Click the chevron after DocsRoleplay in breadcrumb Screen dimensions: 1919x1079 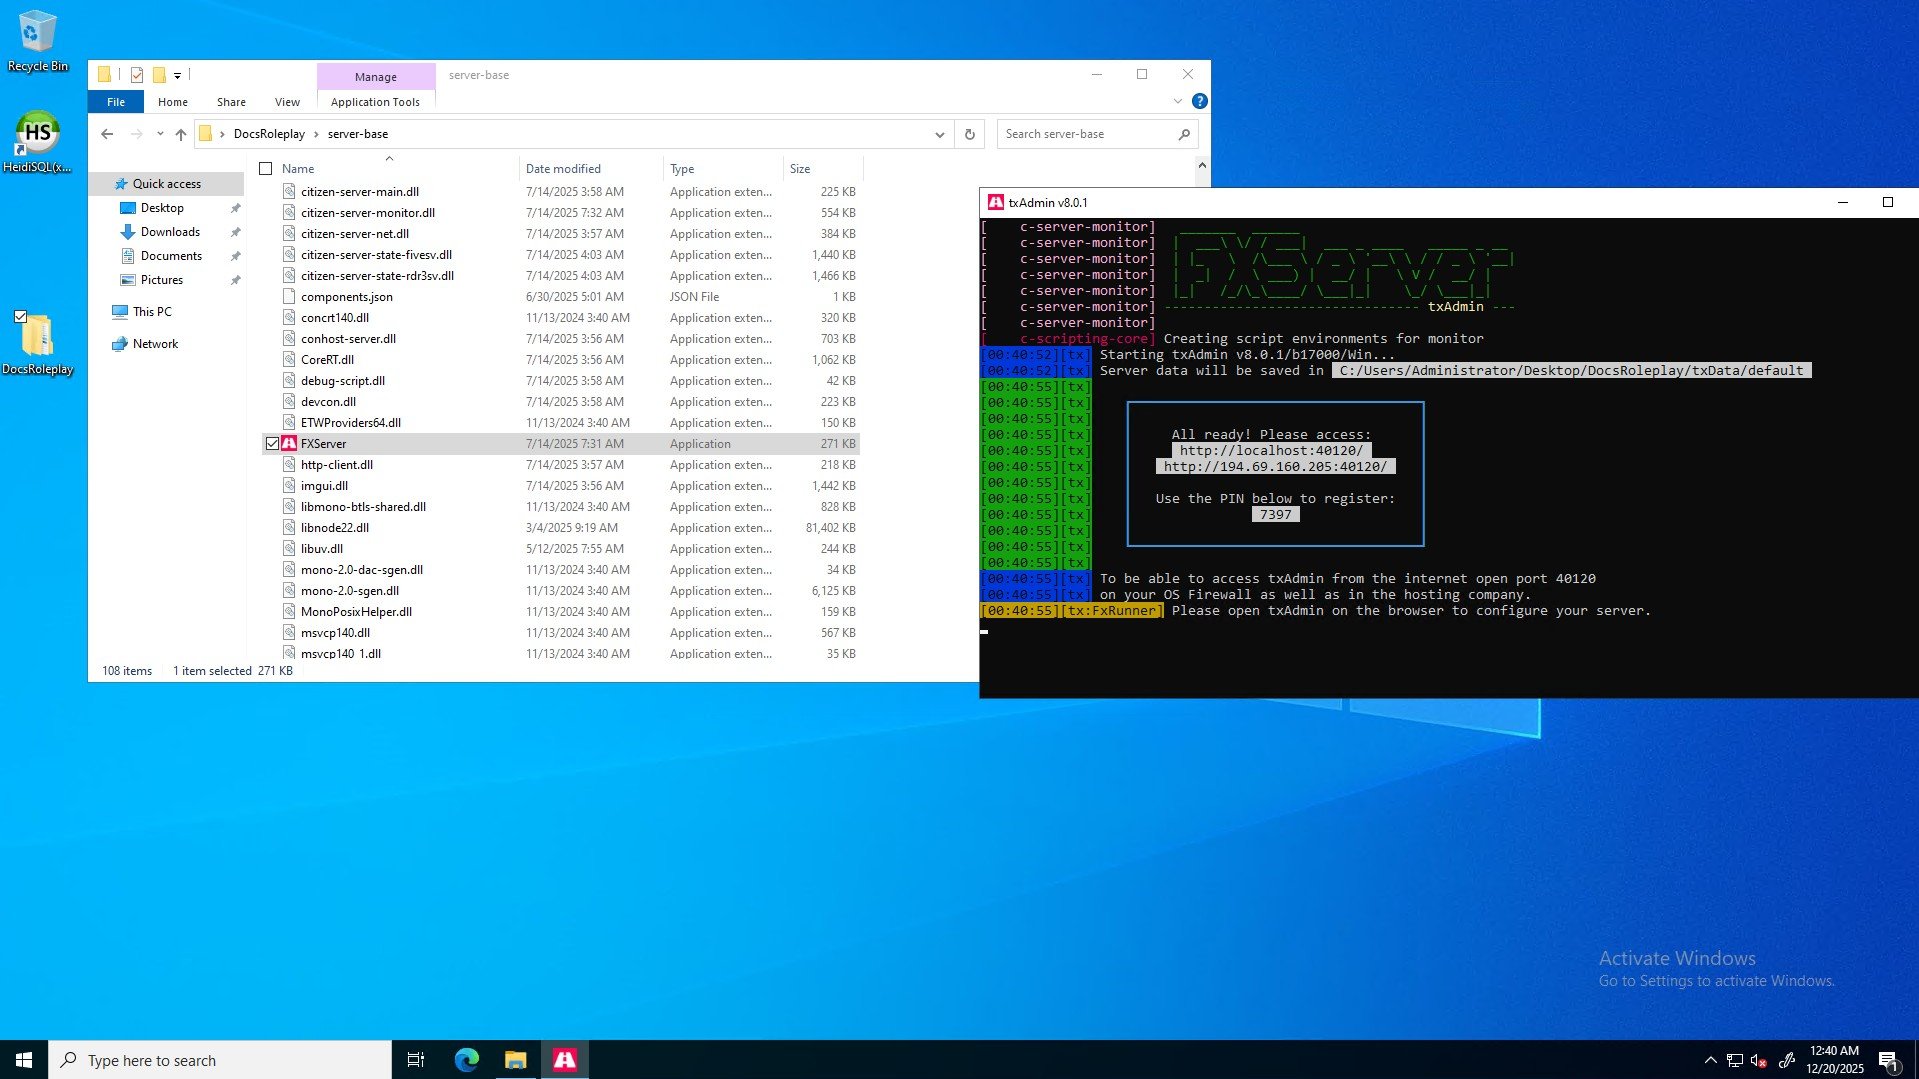coord(317,134)
